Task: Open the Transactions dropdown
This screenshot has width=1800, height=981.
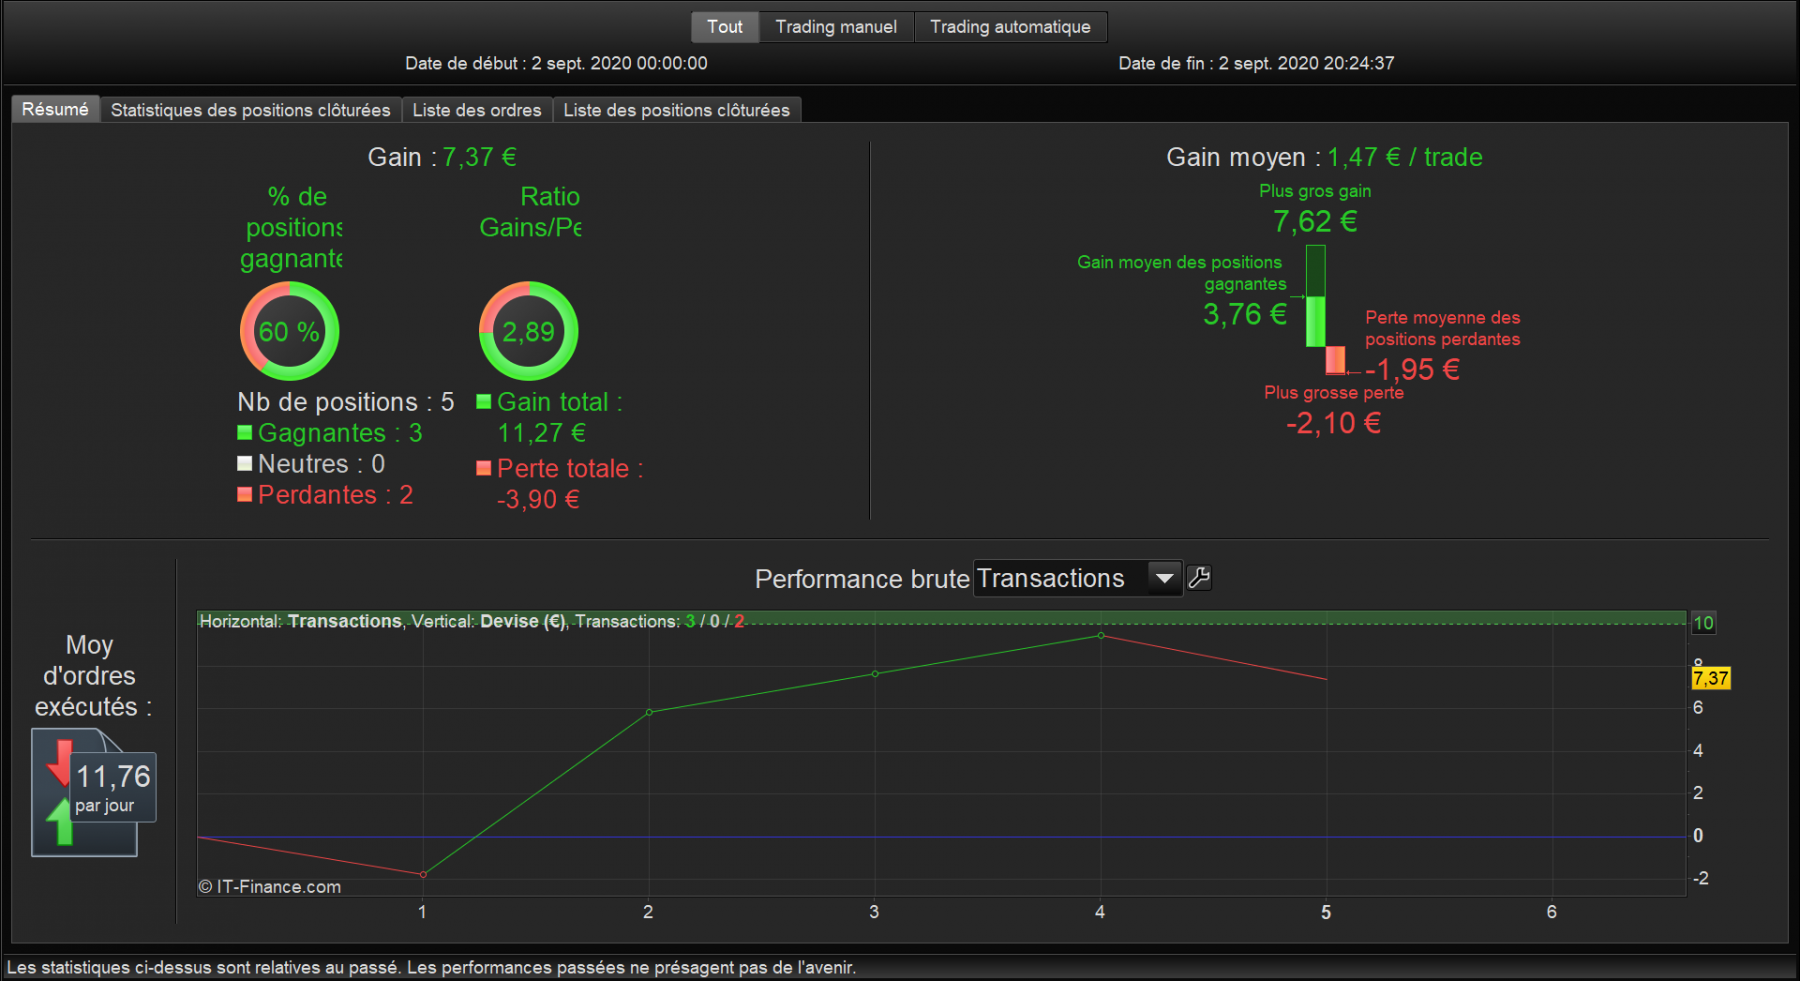Action: [1078, 578]
